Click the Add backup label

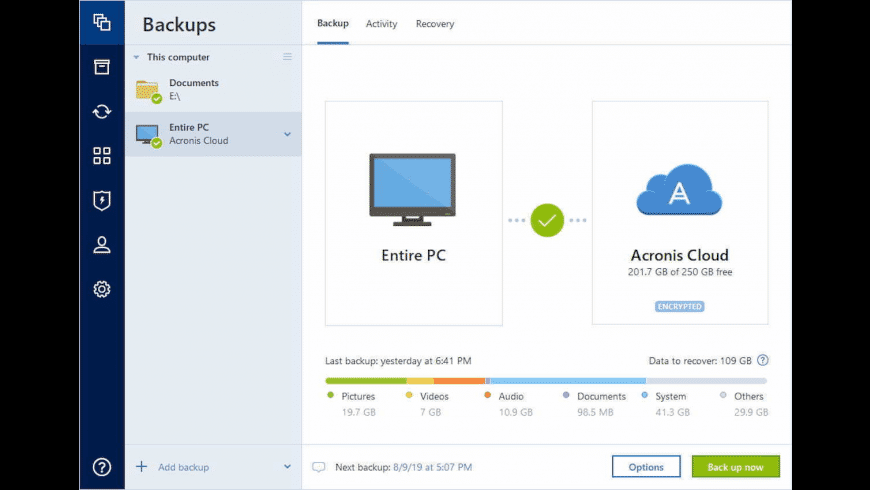click(184, 467)
